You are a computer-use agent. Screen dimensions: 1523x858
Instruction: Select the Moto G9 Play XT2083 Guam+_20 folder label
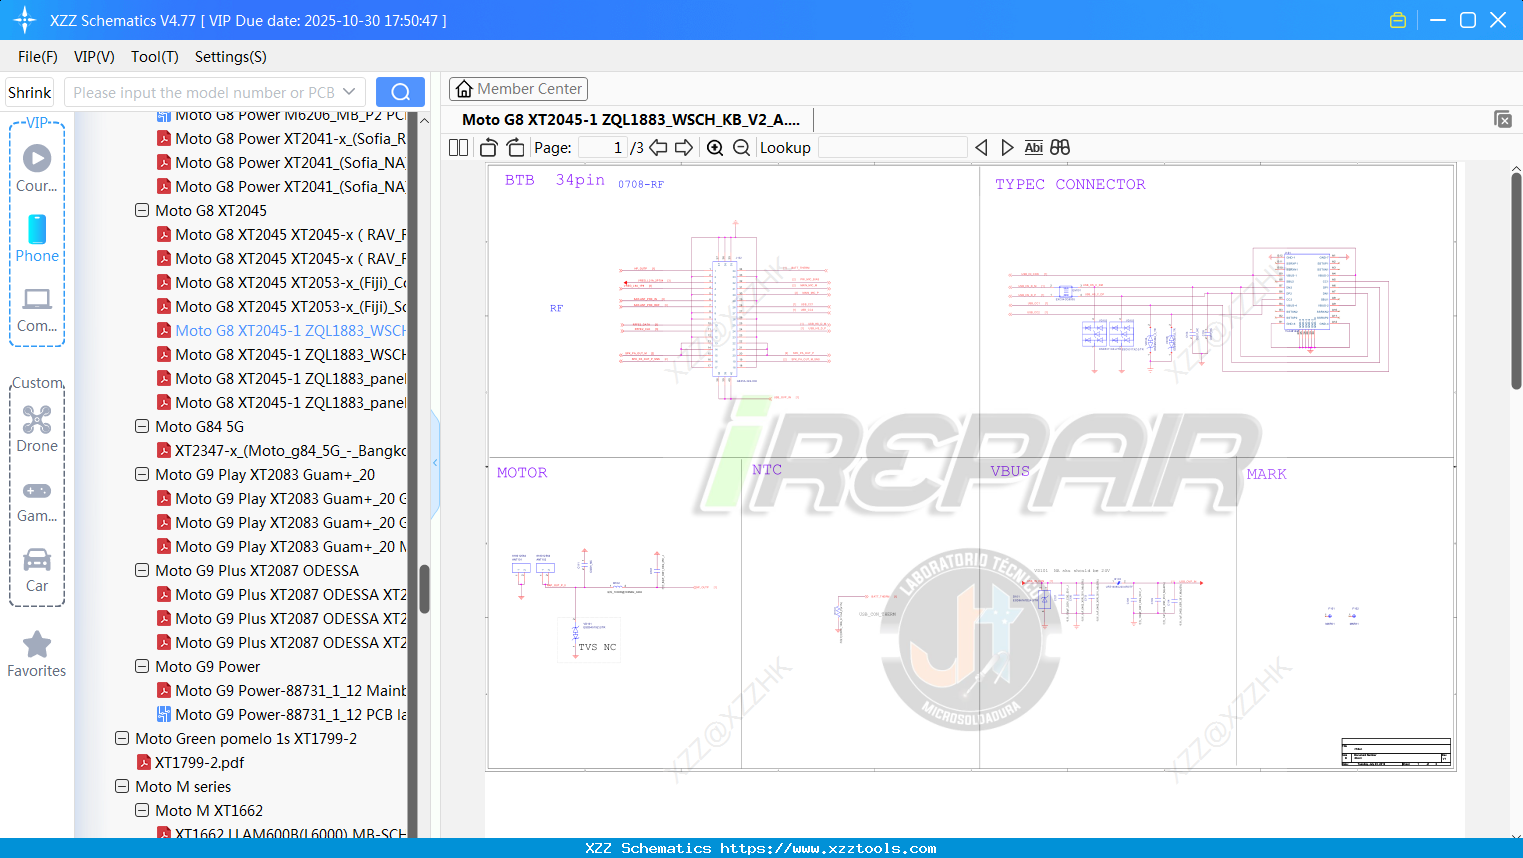265,474
